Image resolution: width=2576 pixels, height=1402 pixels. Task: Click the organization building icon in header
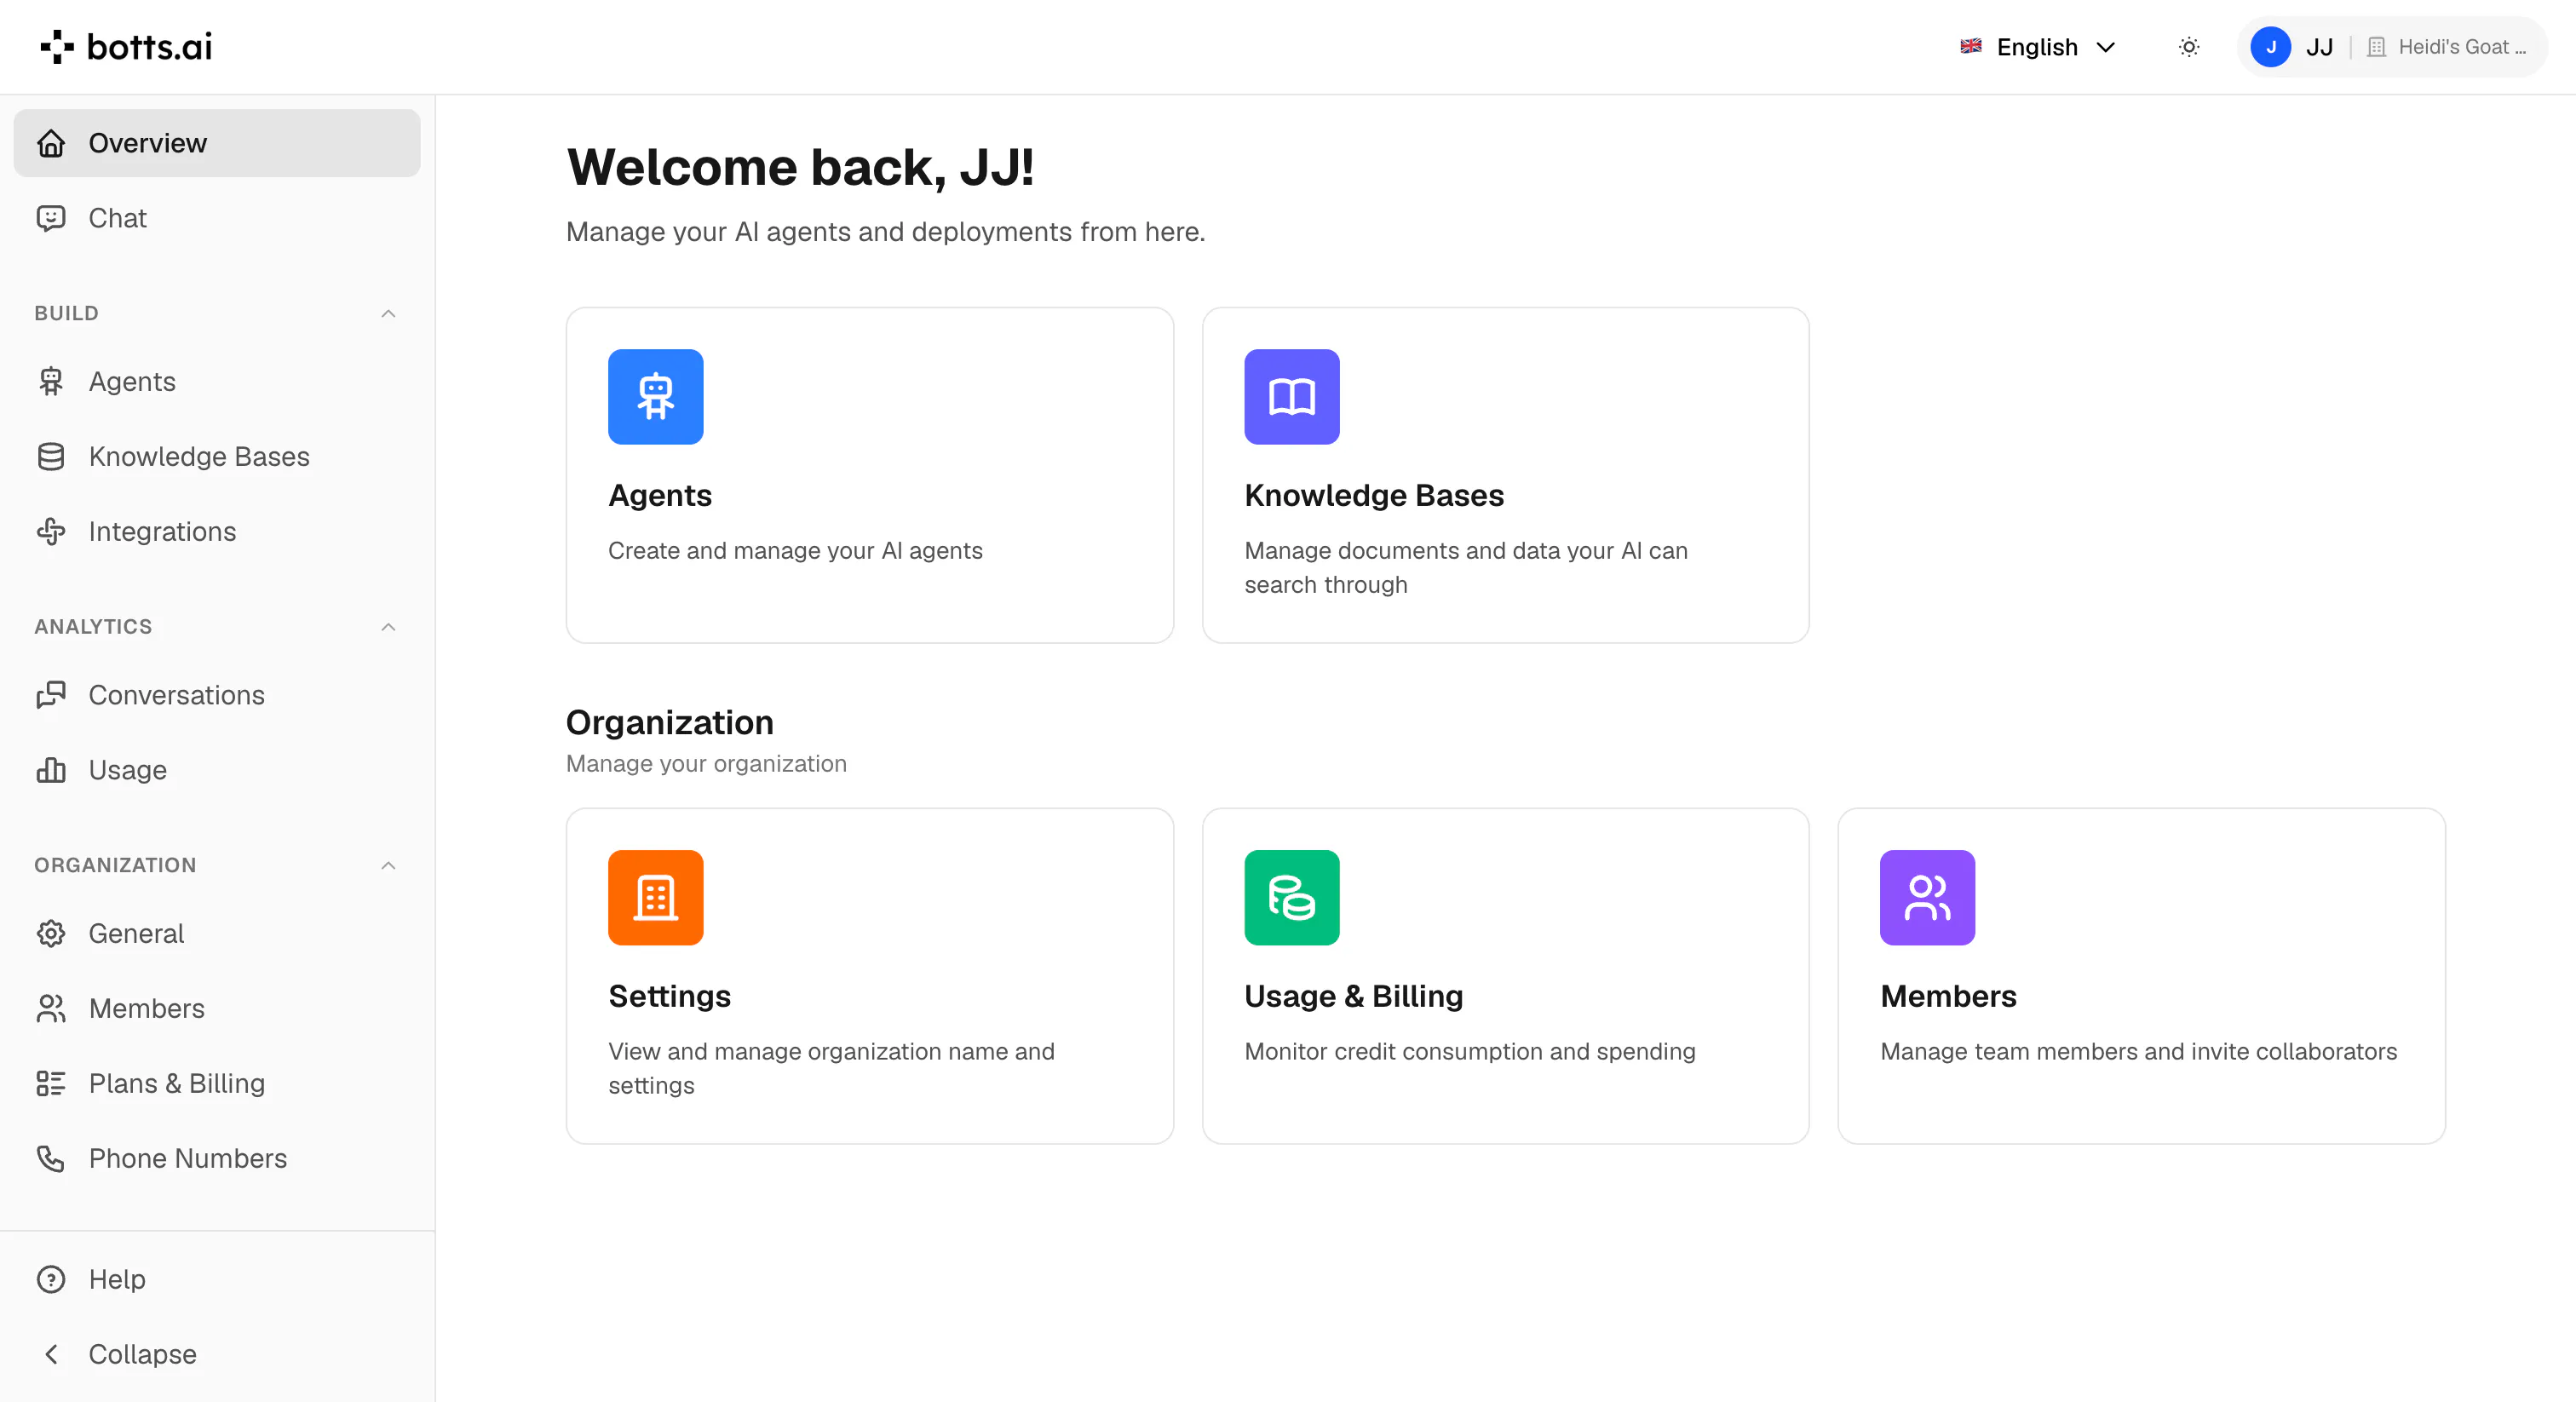click(x=2377, y=47)
